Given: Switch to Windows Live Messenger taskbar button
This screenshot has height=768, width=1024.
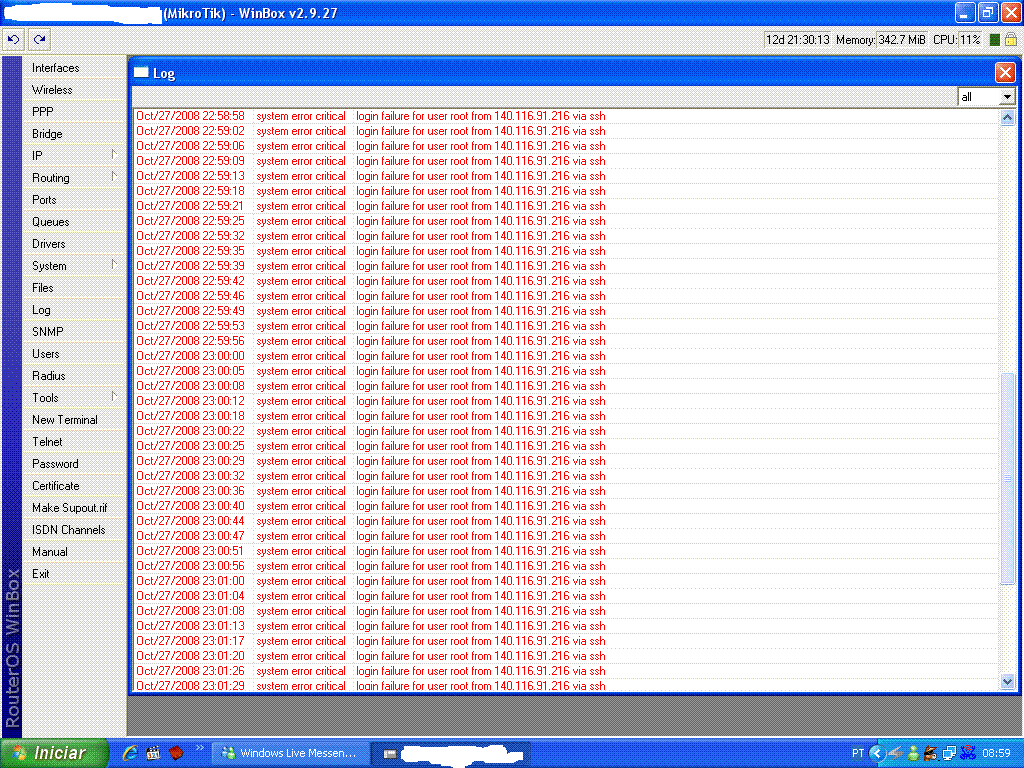Looking at the screenshot, I should (x=290, y=753).
